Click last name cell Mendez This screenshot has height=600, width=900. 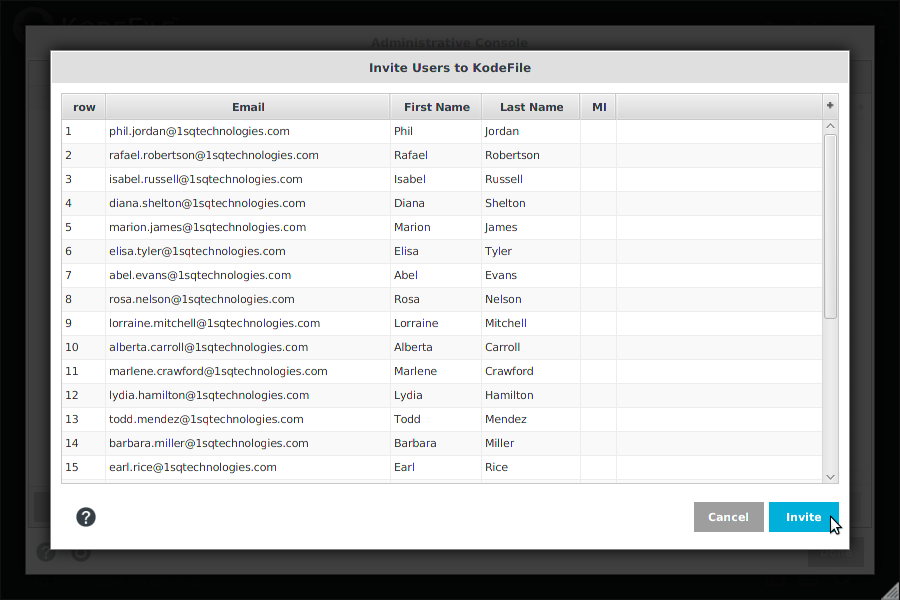pos(531,420)
